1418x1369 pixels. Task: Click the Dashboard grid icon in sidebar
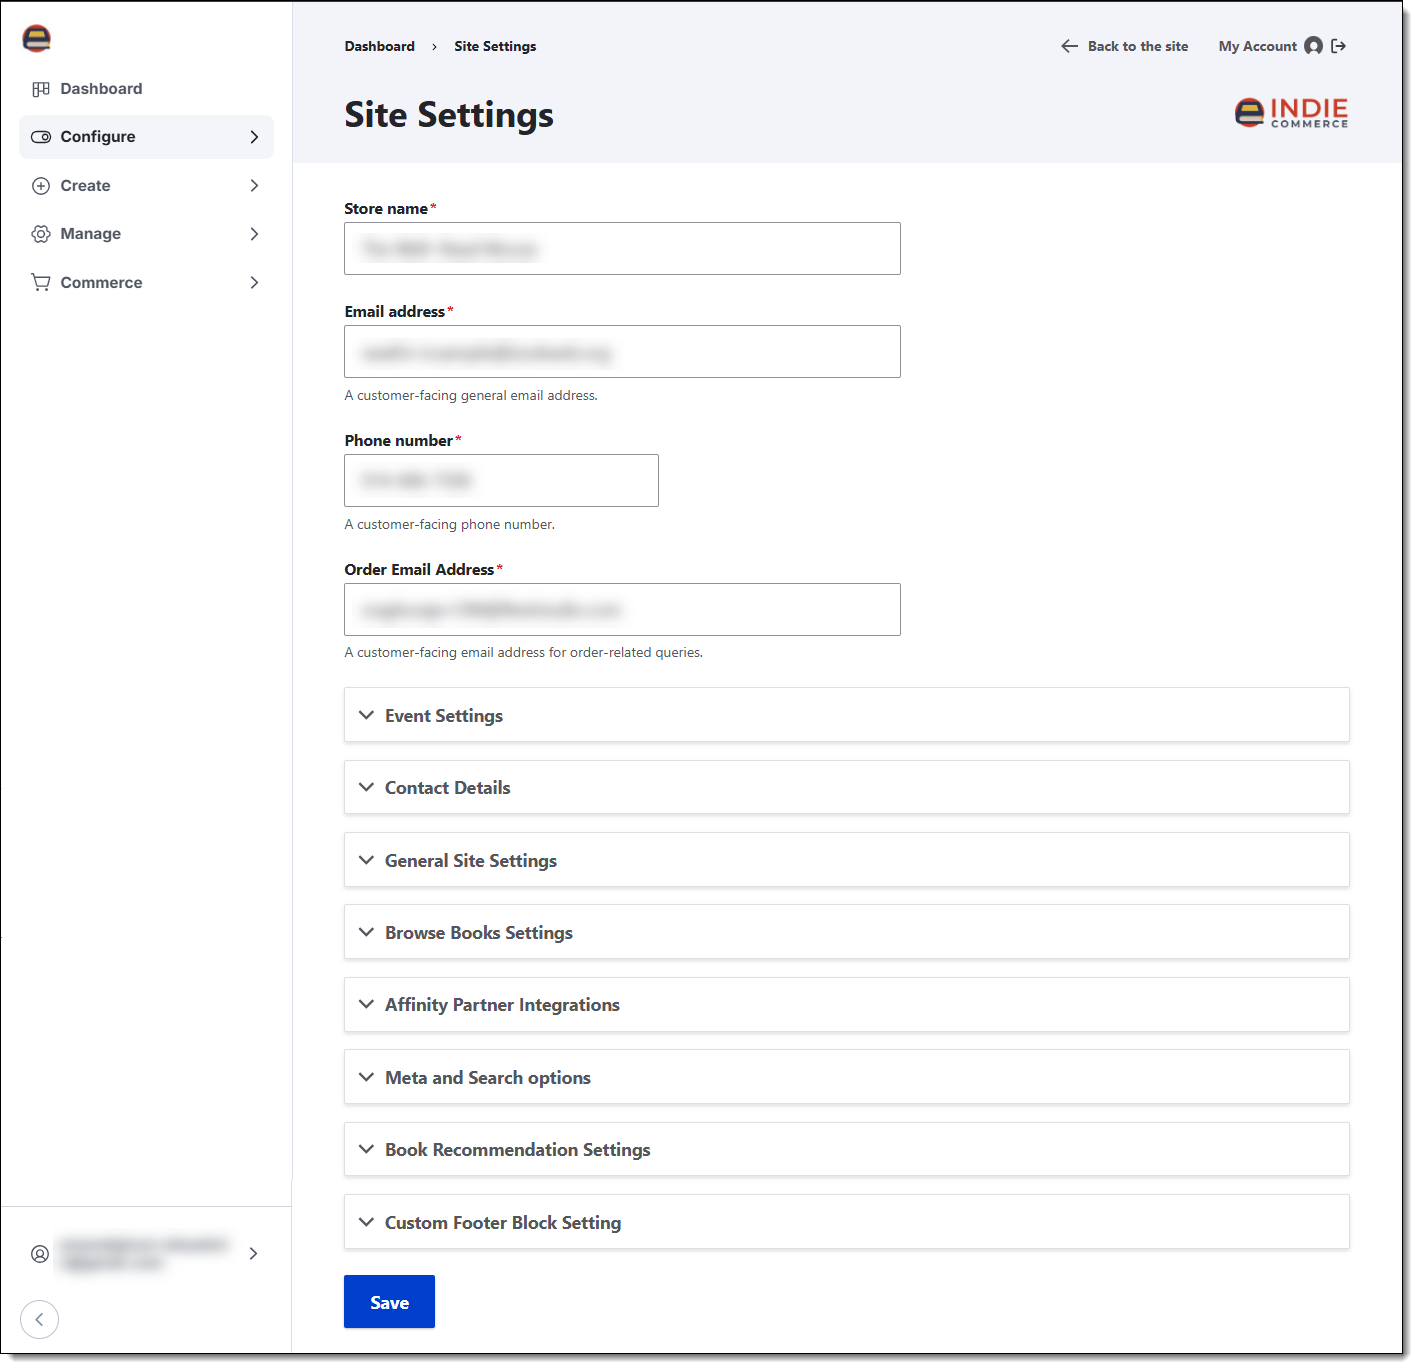[41, 89]
